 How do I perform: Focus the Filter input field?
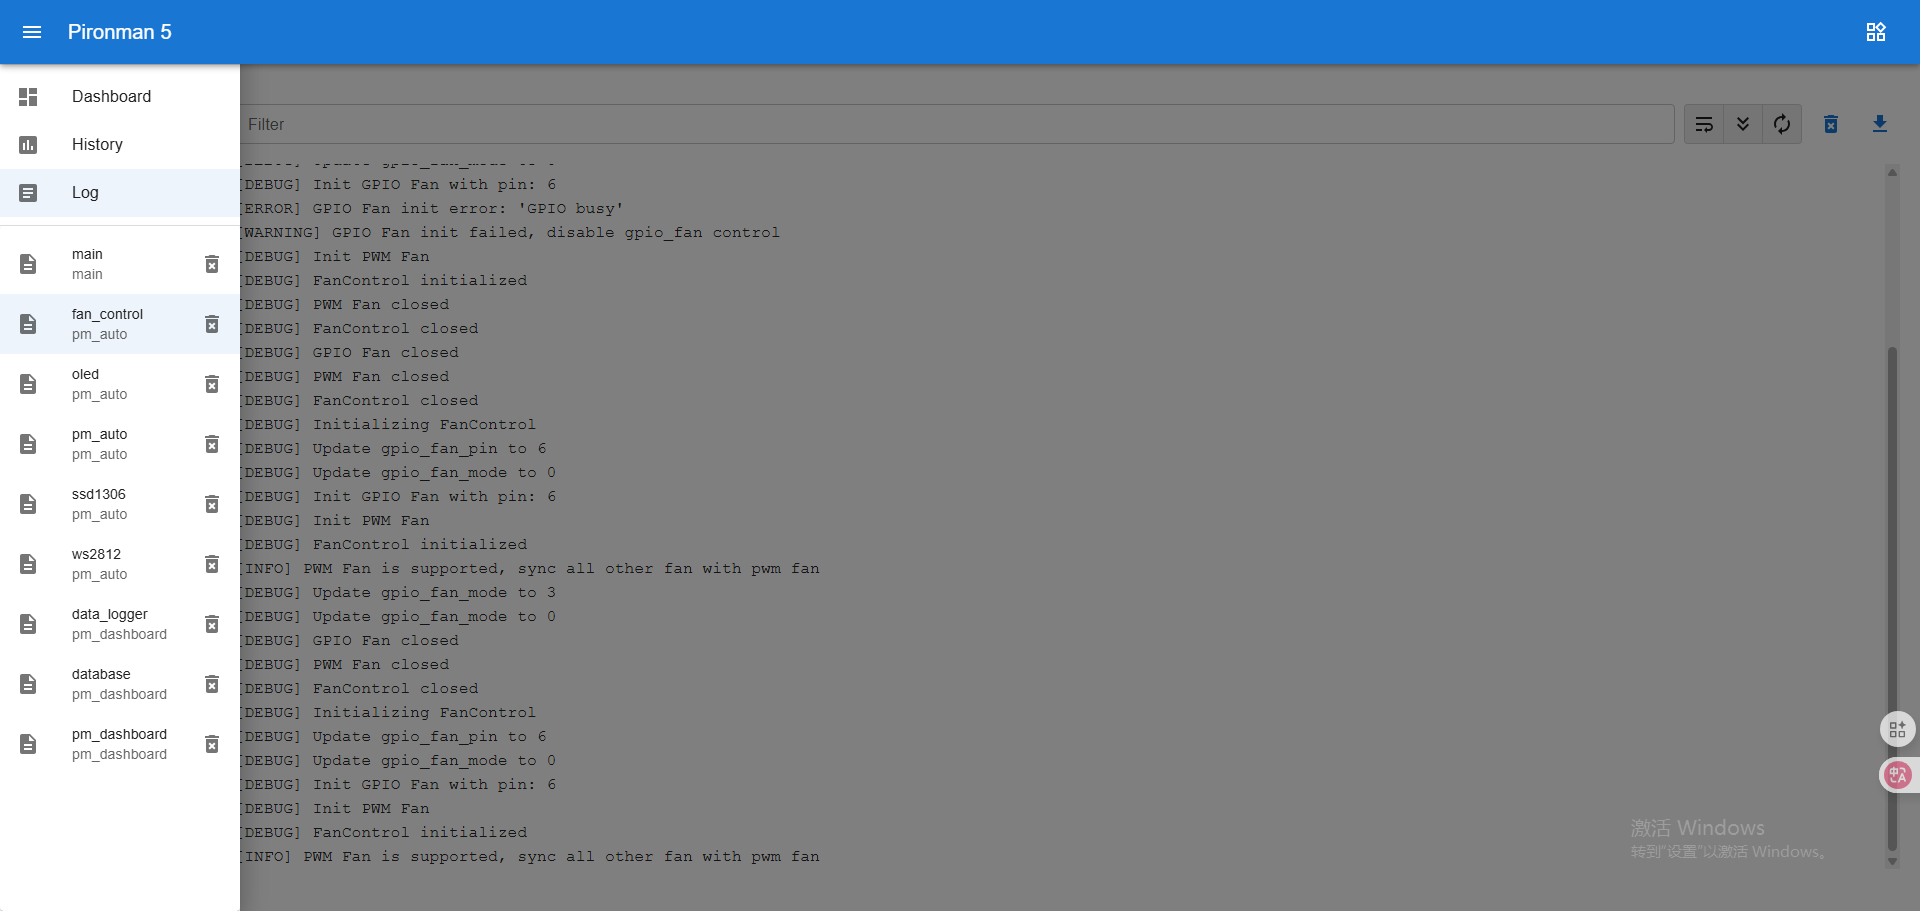957,124
